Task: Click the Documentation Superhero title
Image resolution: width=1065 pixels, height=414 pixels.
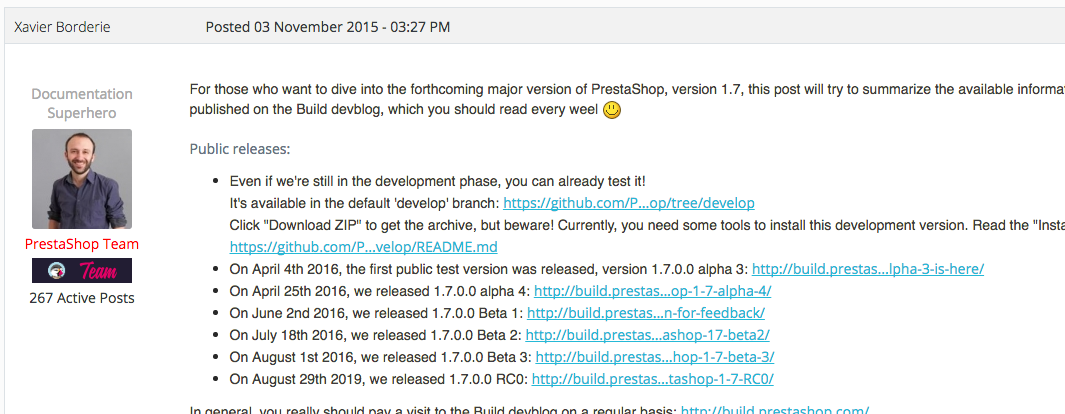Action: [x=82, y=103]
